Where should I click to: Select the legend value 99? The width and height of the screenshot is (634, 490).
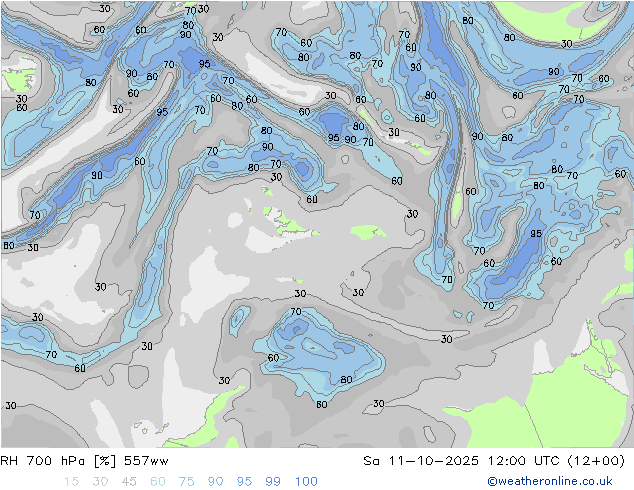pos(273,481)
